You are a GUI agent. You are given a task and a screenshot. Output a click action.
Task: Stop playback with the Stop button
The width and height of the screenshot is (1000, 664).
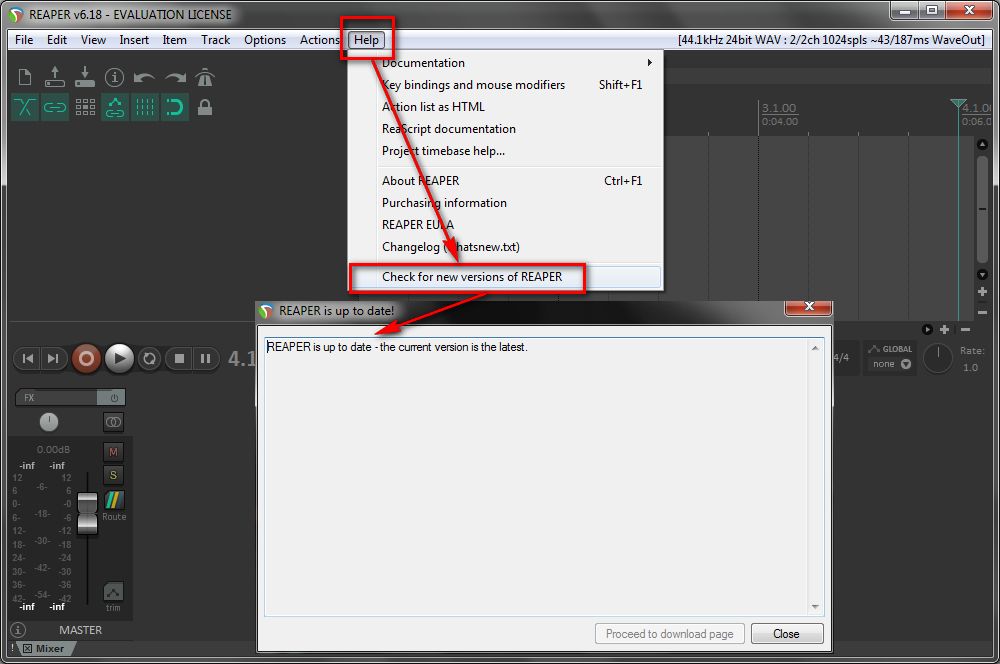coord(179,358)
